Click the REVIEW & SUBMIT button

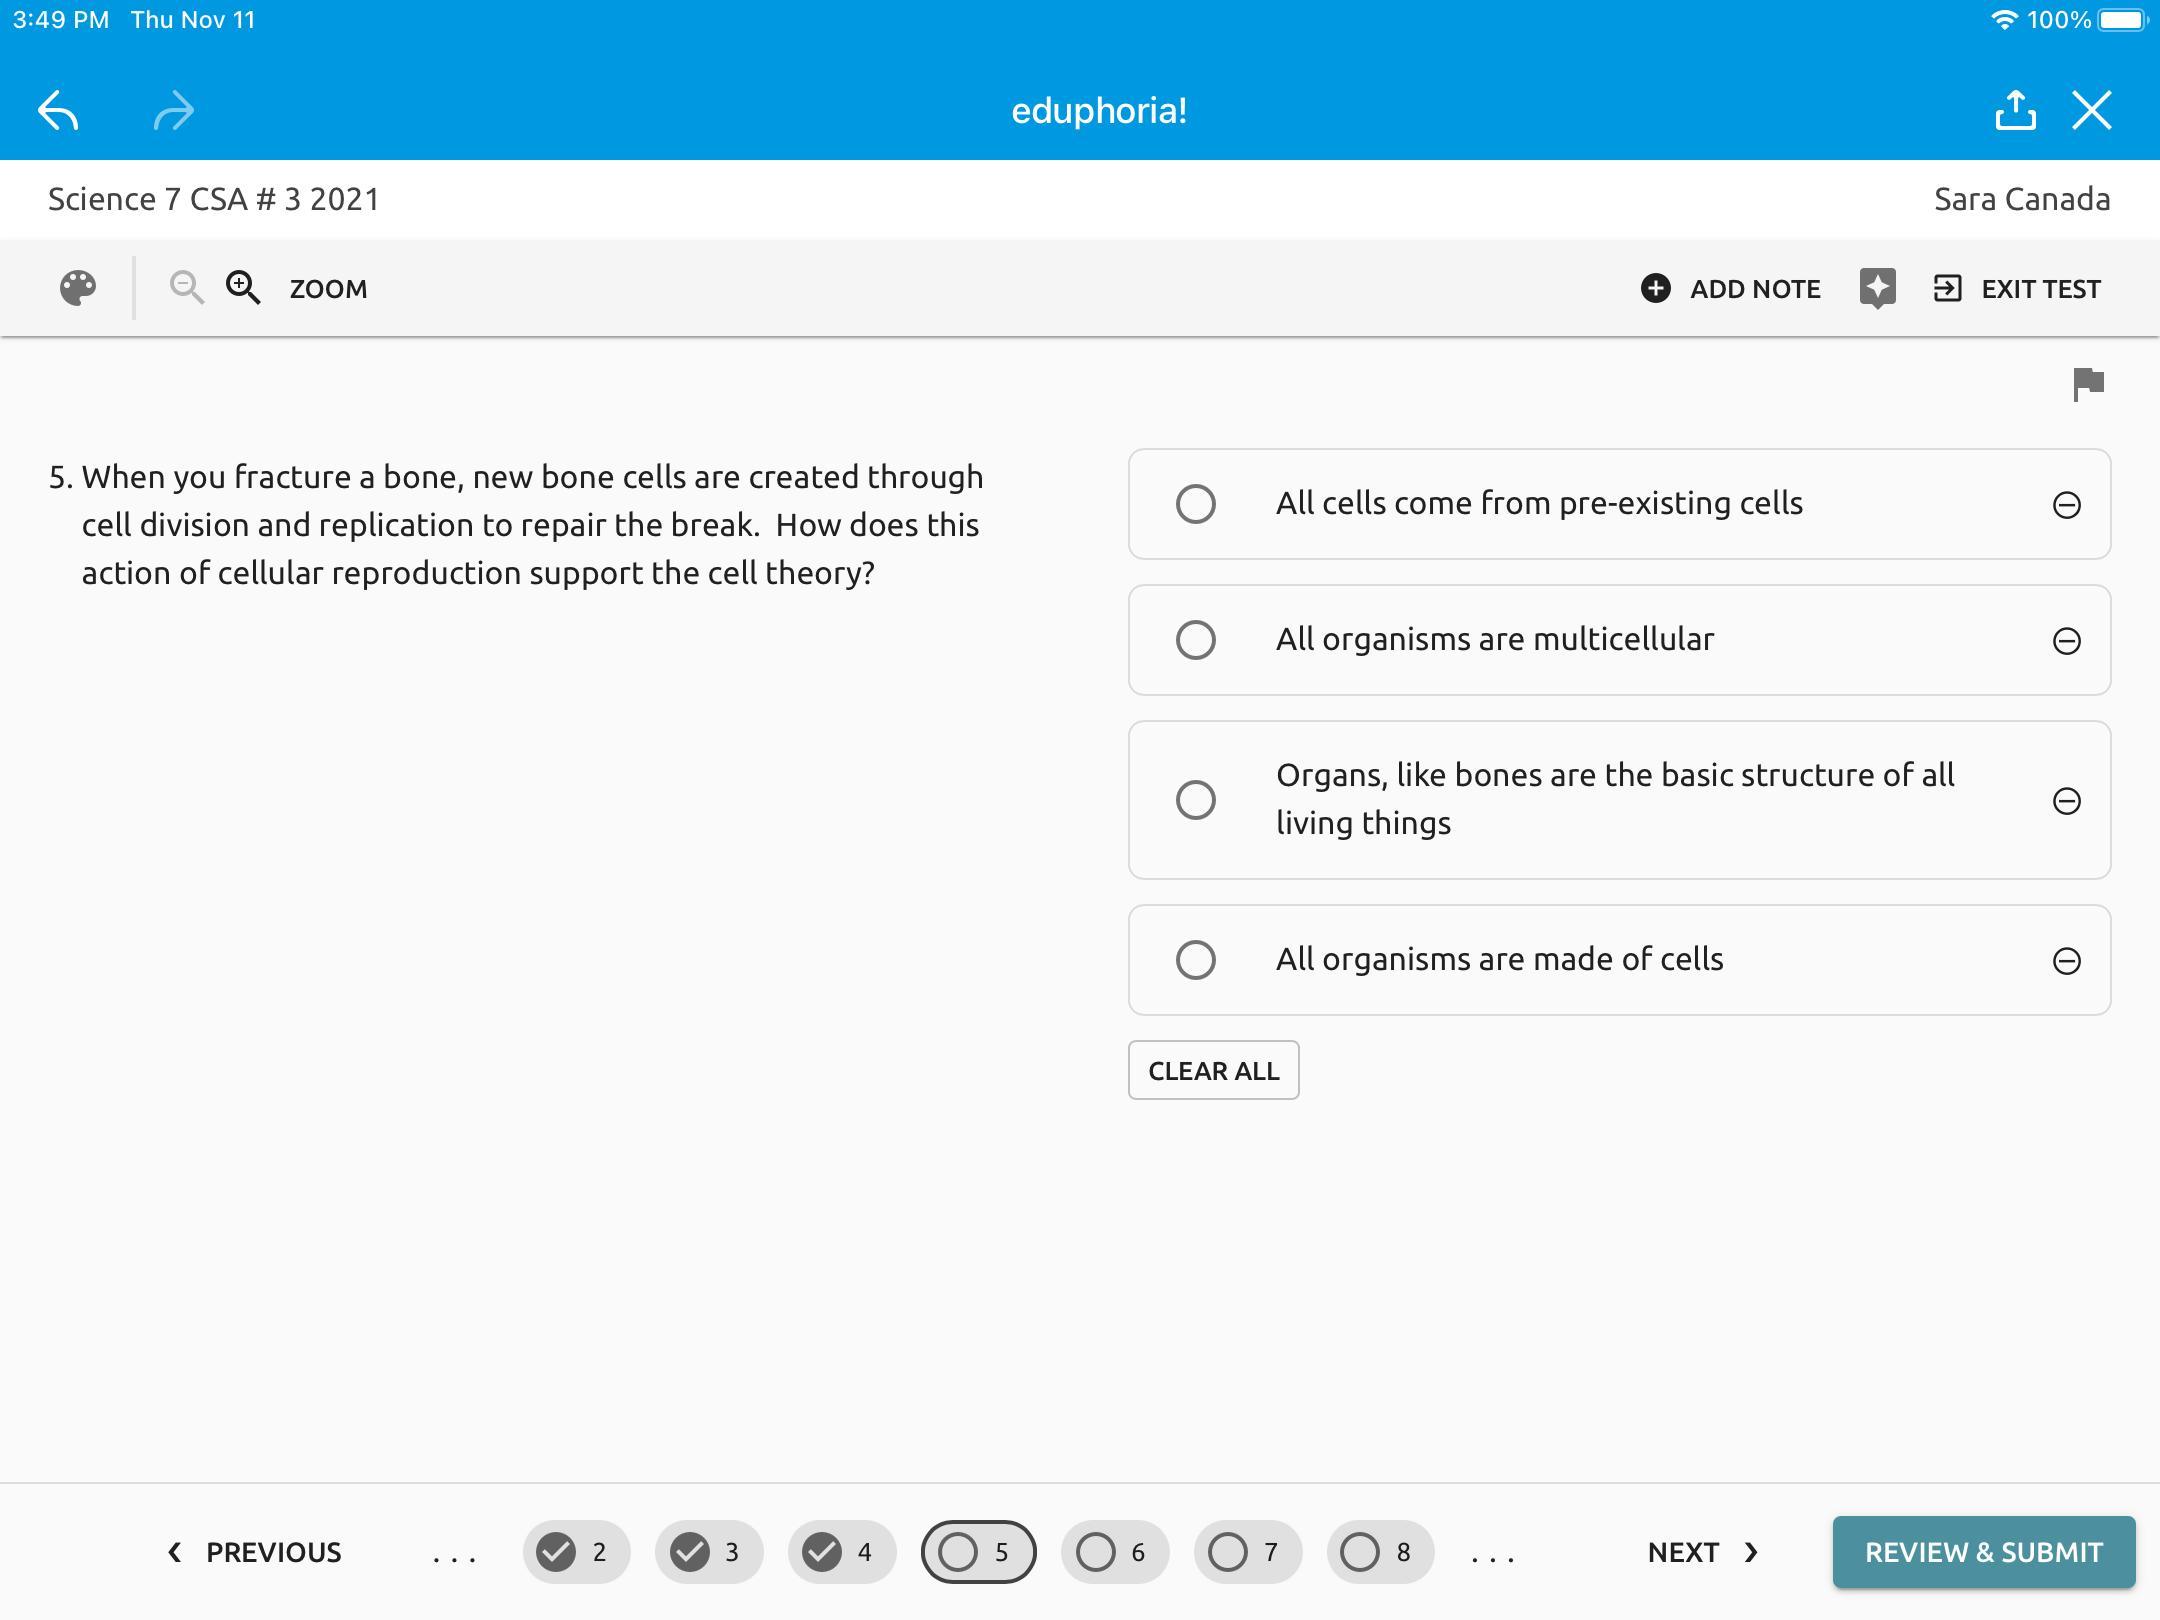click(1983, 1552)
